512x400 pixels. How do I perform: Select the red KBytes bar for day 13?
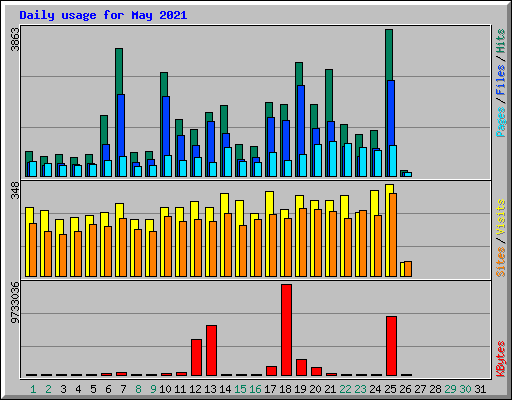[211, 350]
